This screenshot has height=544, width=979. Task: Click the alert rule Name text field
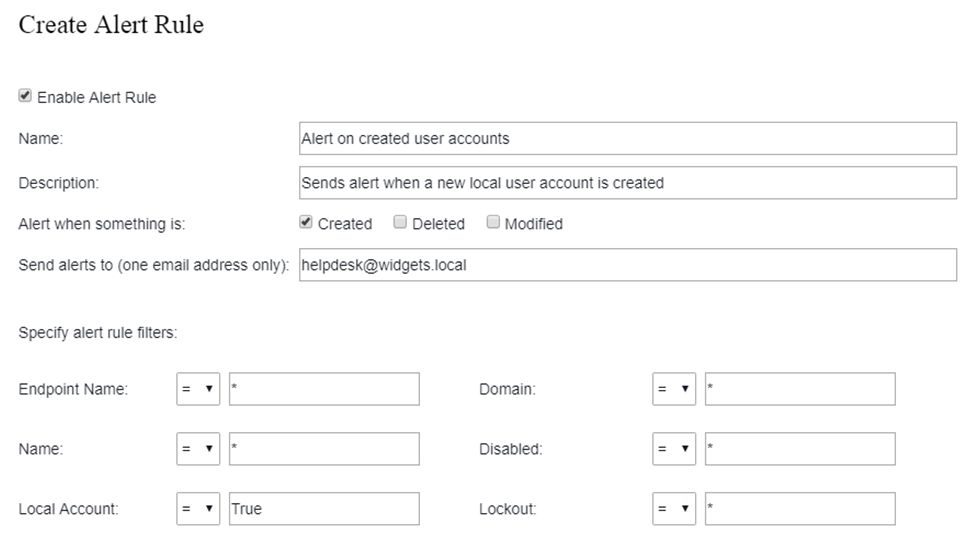tap(627, 139)
